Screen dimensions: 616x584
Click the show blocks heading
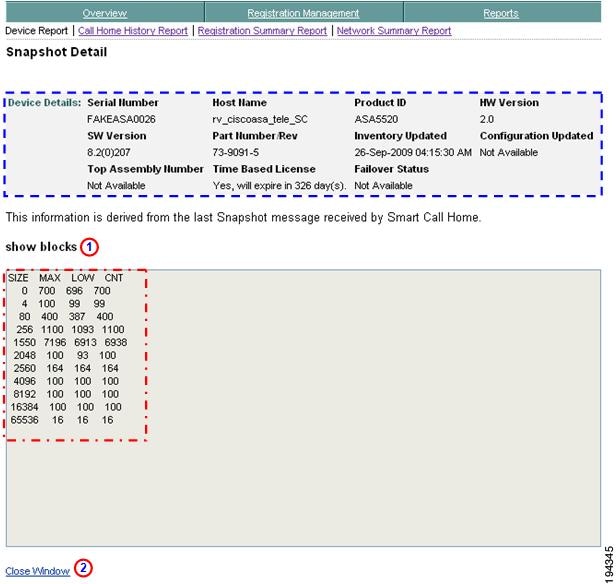(41, 247)
